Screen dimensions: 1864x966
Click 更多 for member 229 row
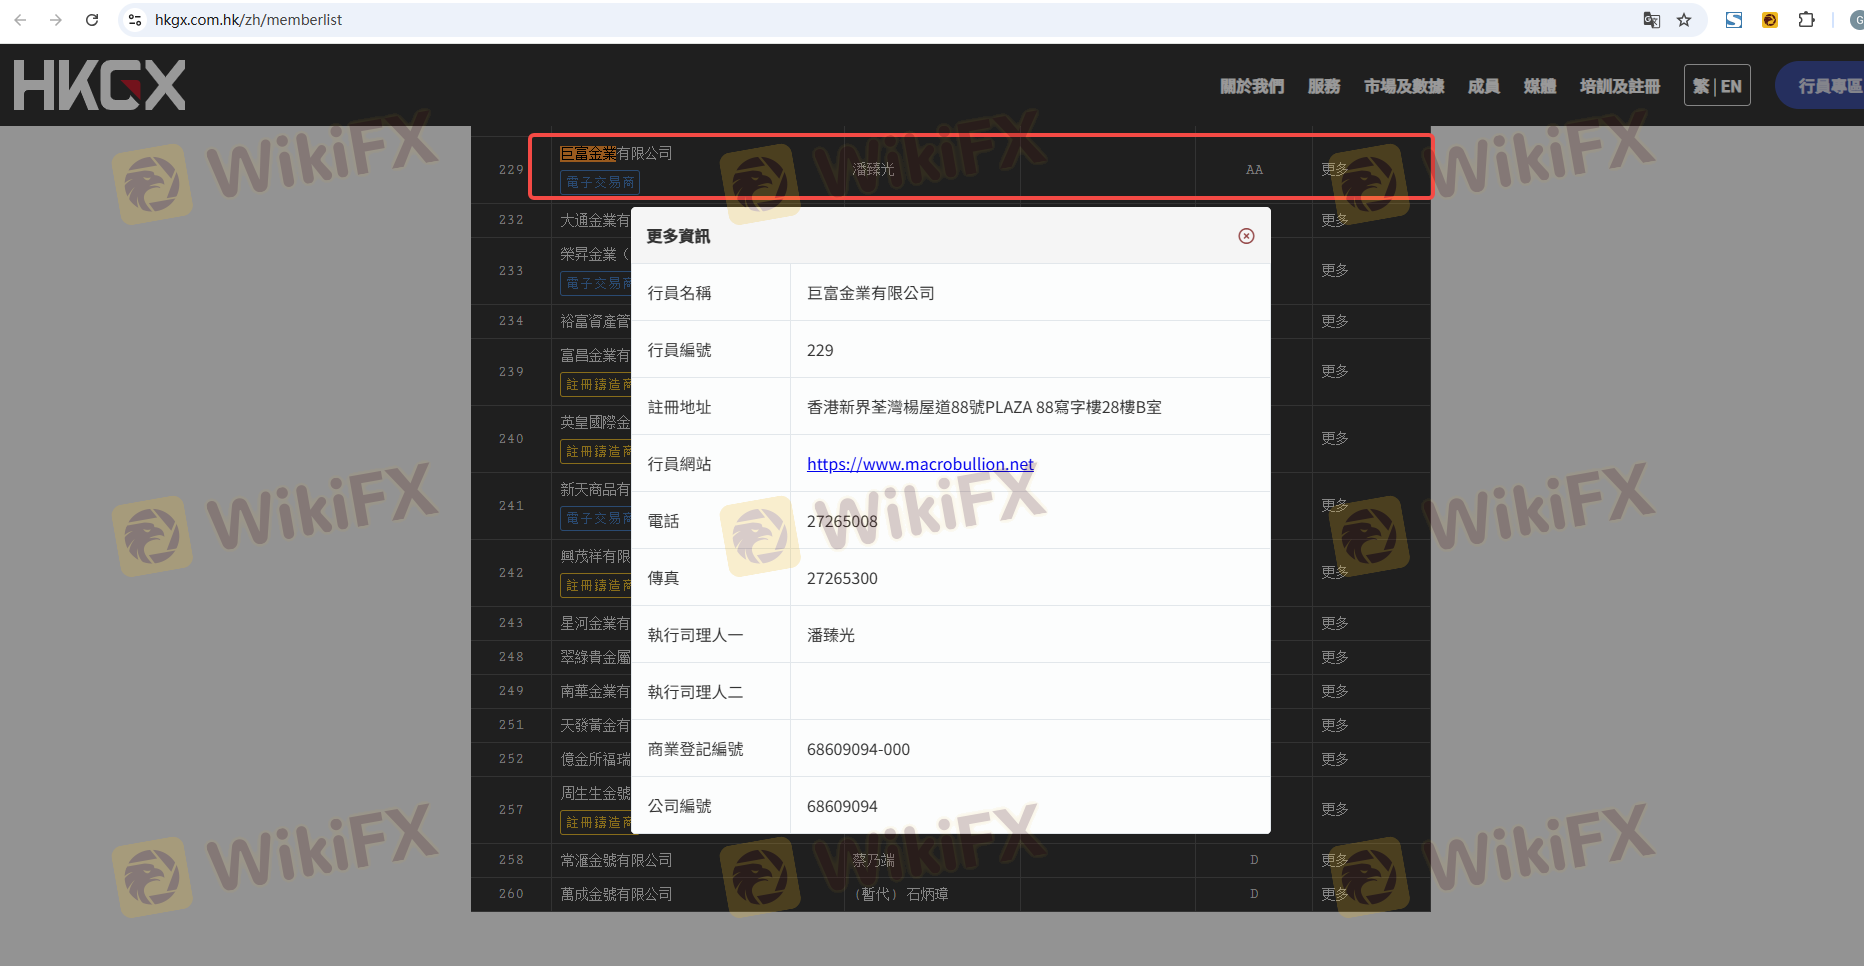(x=1335, y=169)
